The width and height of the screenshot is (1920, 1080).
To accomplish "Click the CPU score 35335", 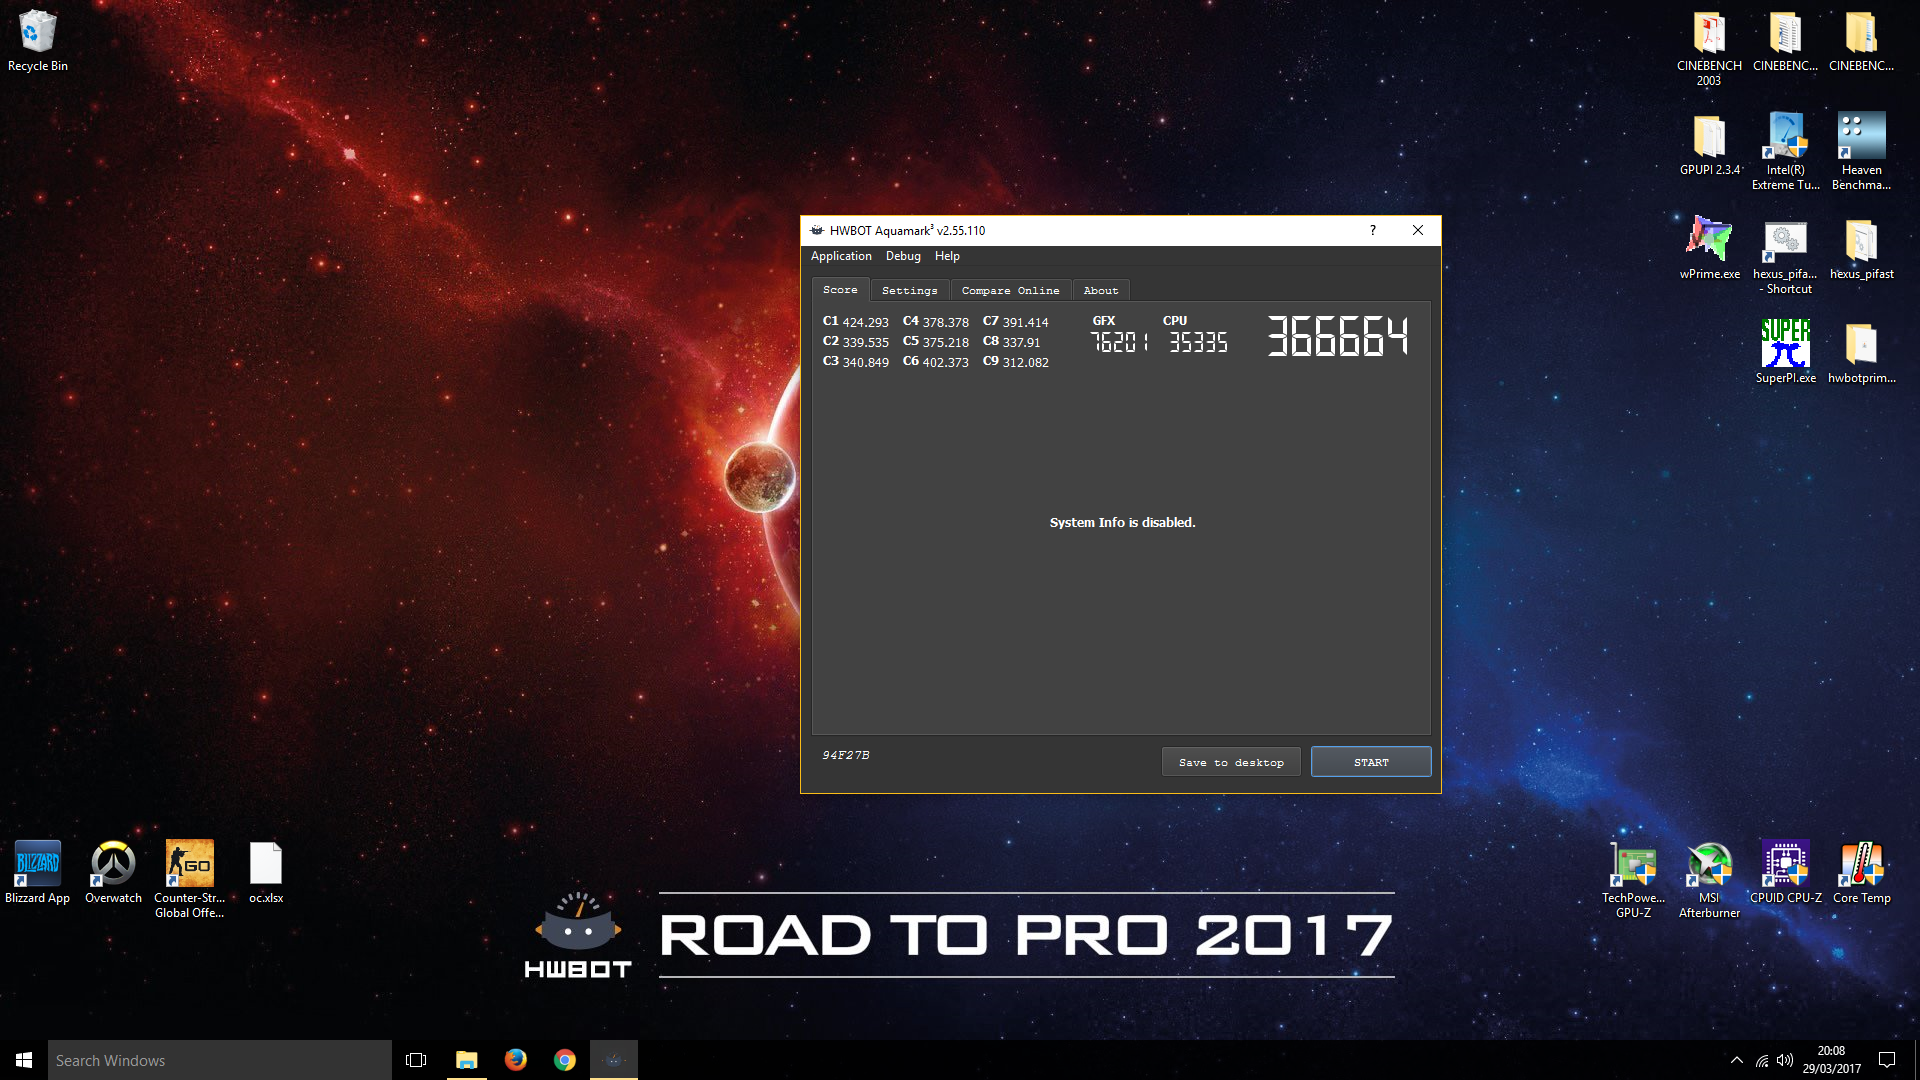I will click(1198, 342).
